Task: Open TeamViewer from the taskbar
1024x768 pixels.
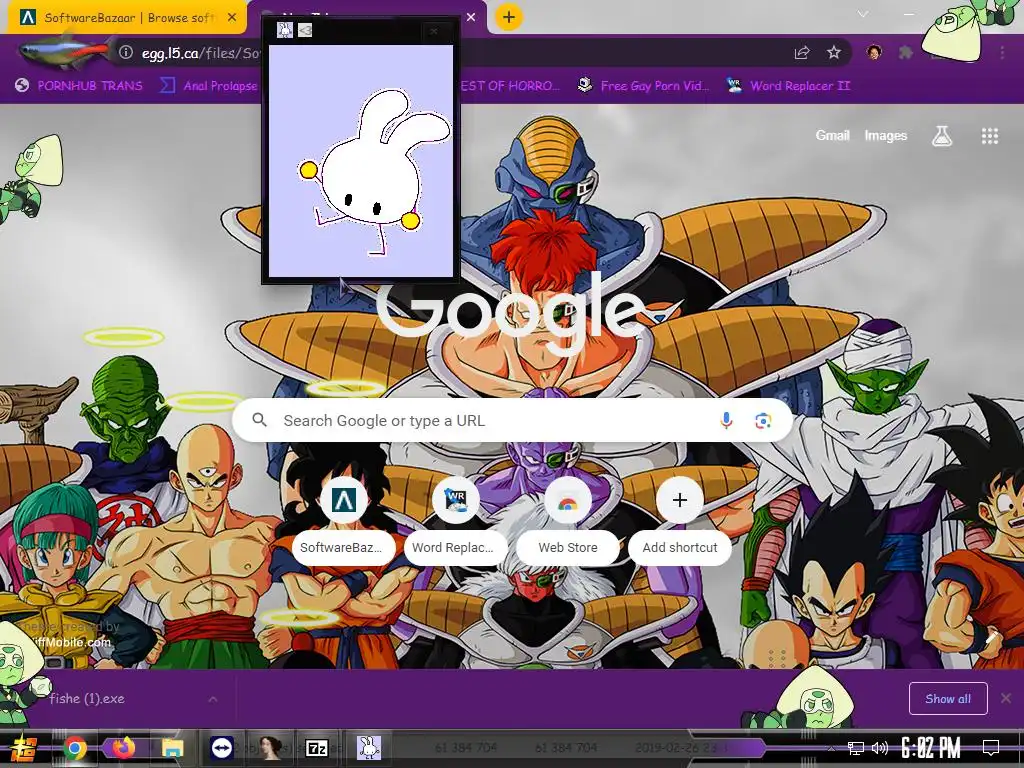Action: pos(222,748)
